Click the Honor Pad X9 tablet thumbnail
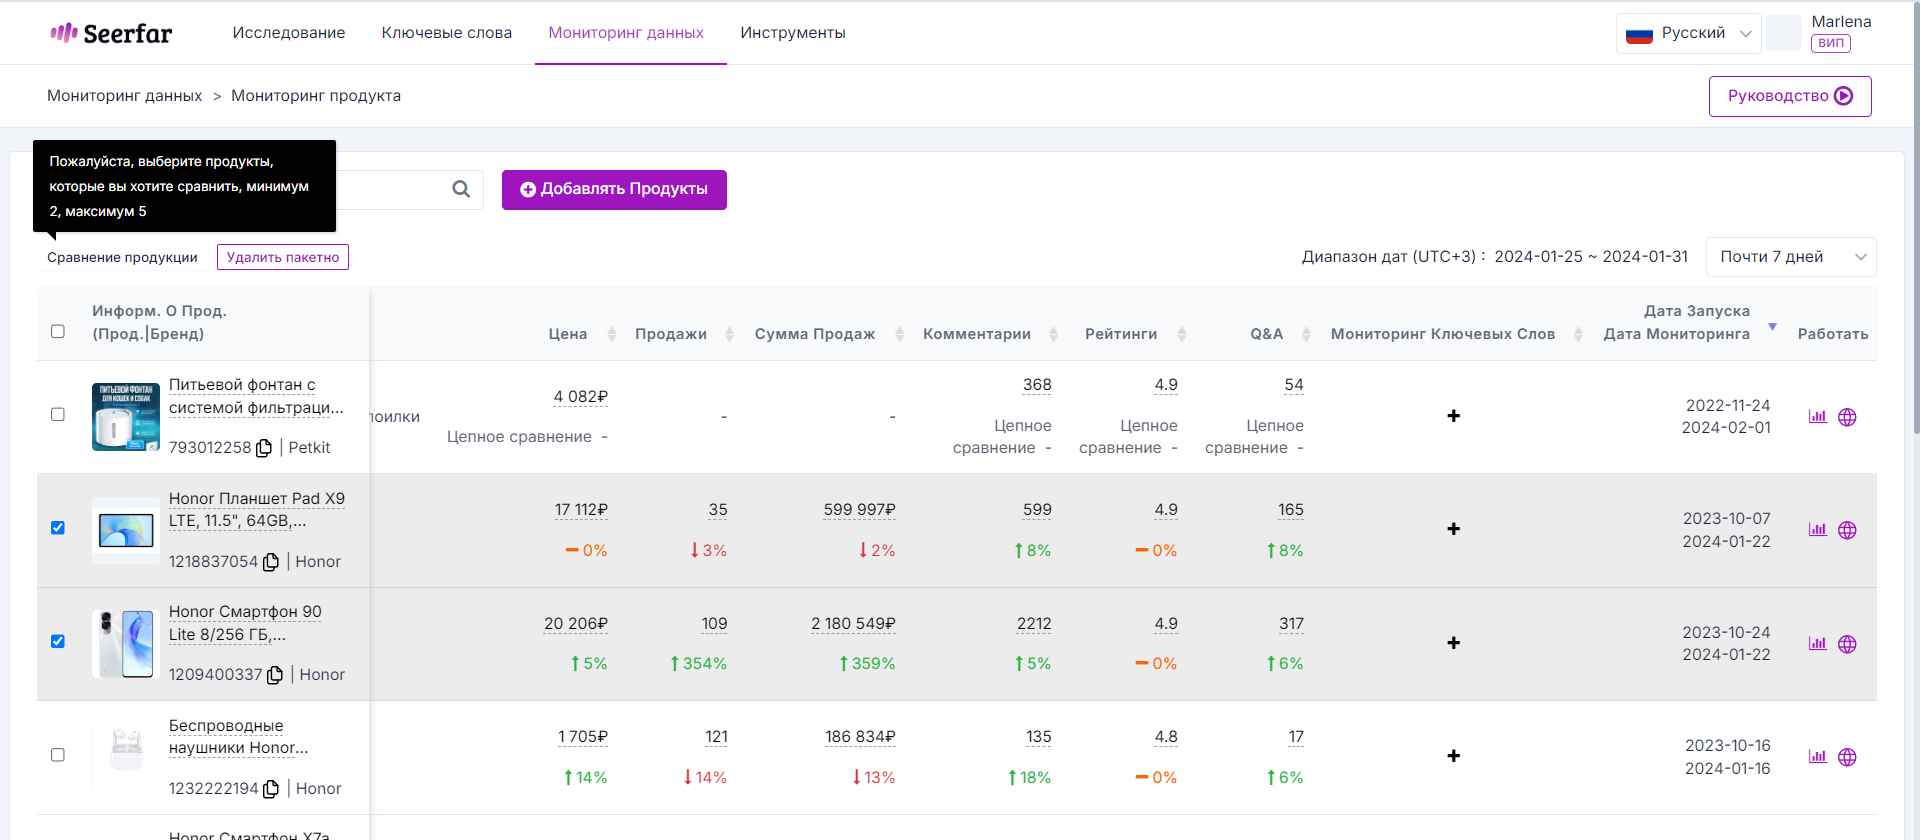 point(126,530)
